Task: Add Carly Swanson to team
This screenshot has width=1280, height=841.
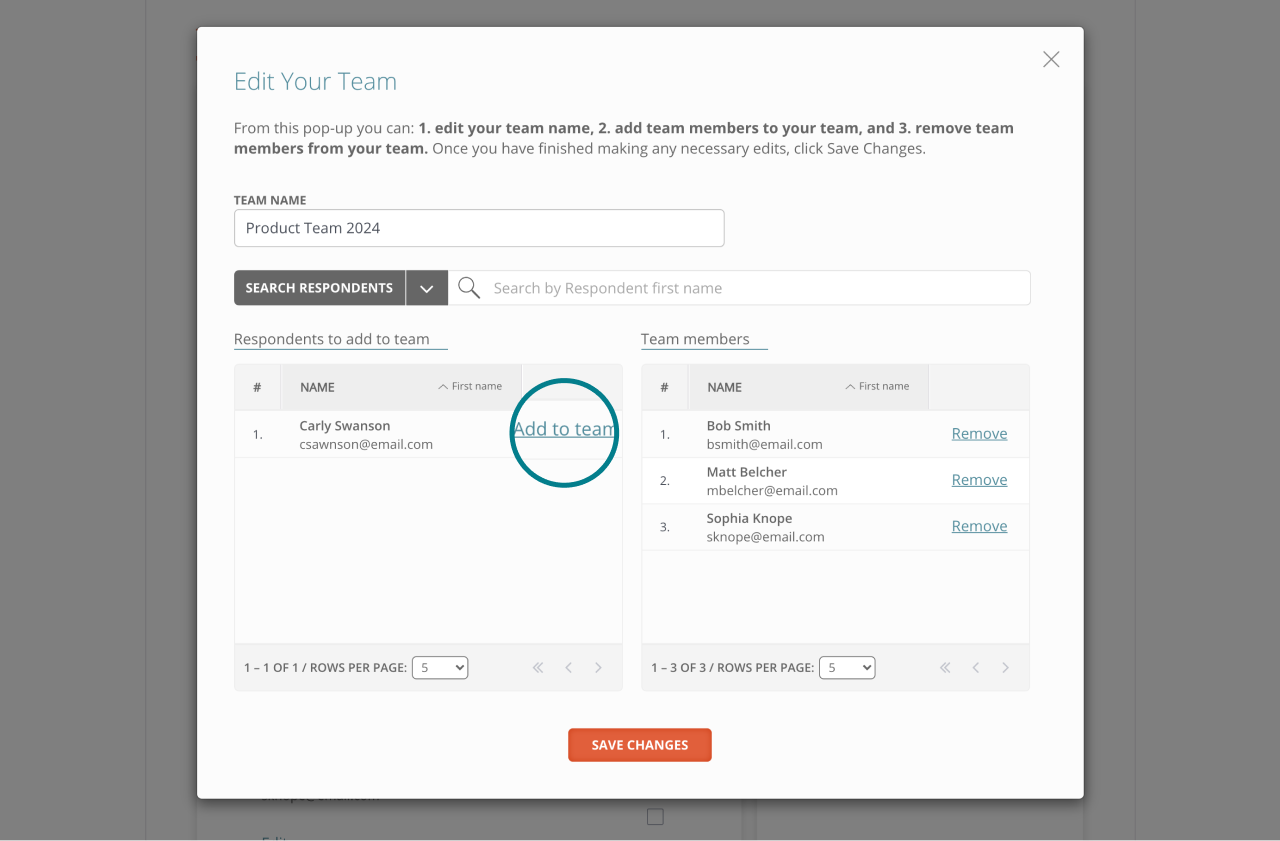Action: point(564,429)
